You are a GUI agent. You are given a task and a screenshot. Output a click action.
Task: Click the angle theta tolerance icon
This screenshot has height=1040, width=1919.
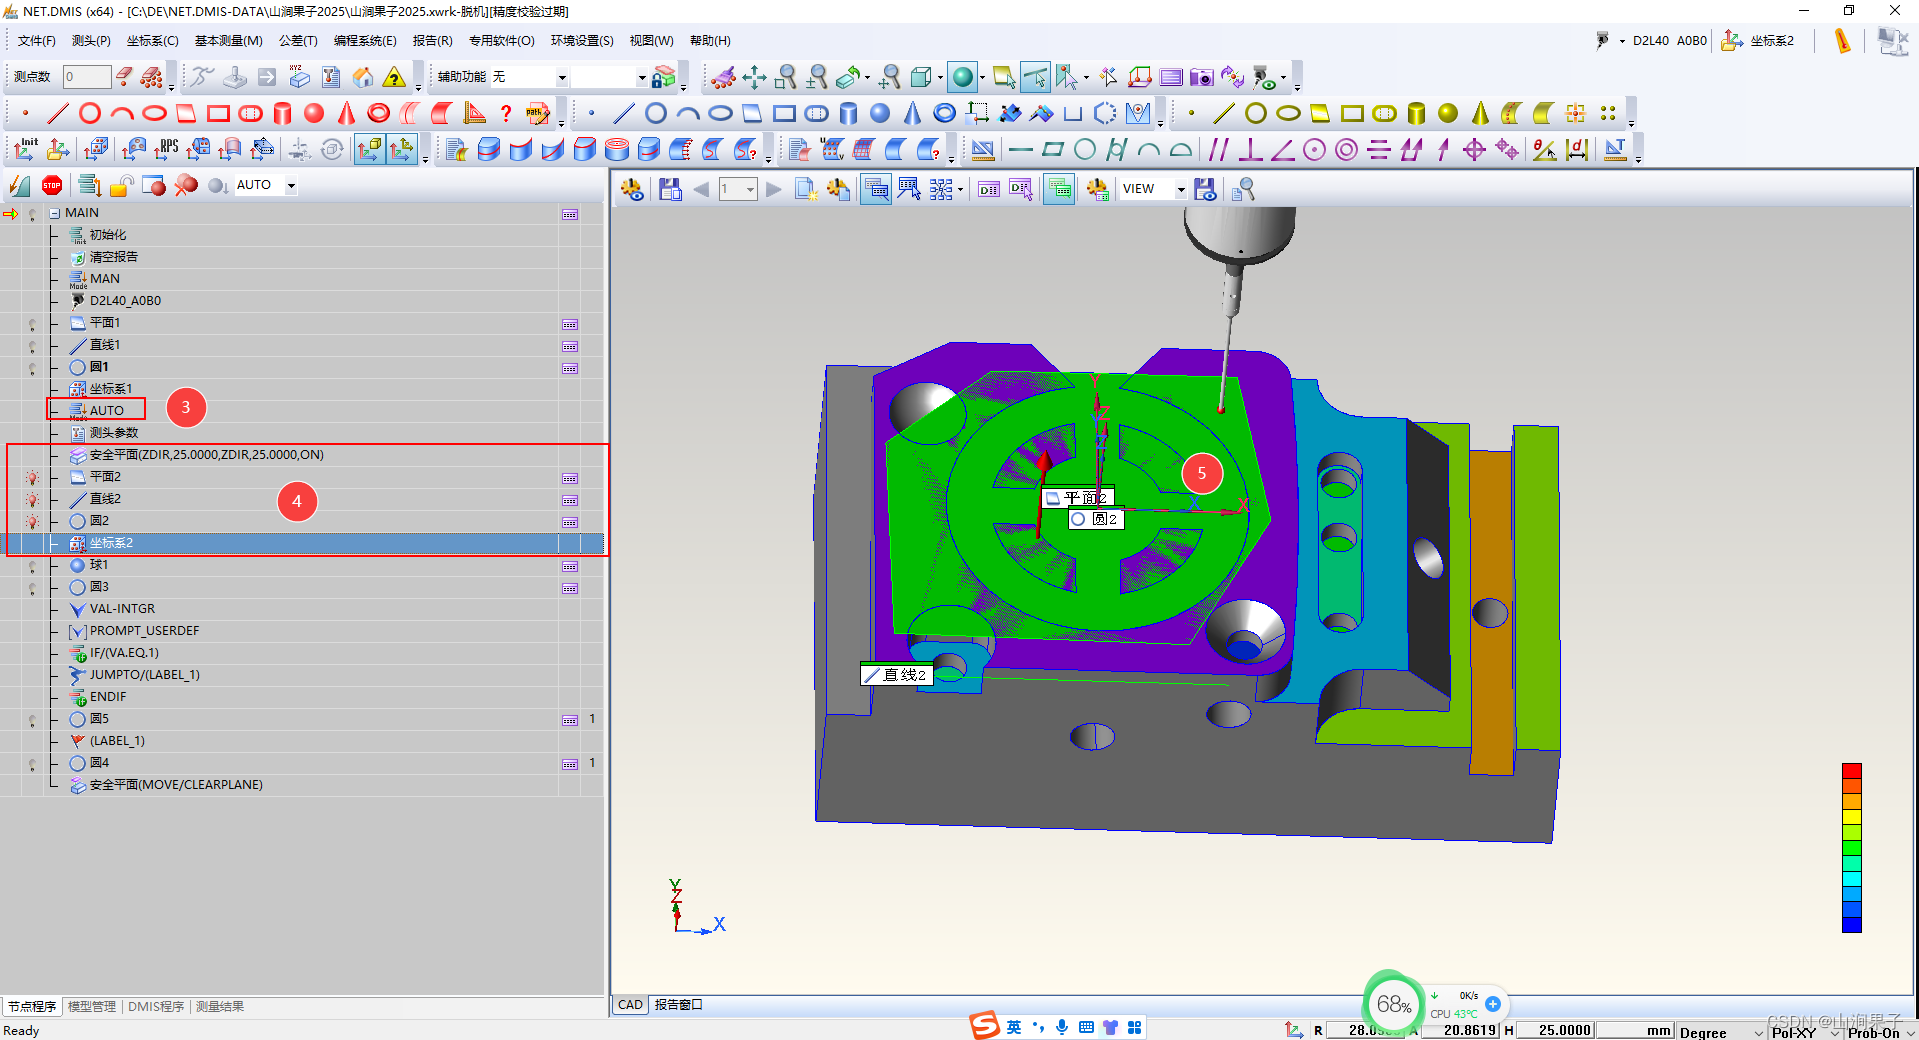pos(1544,149)
